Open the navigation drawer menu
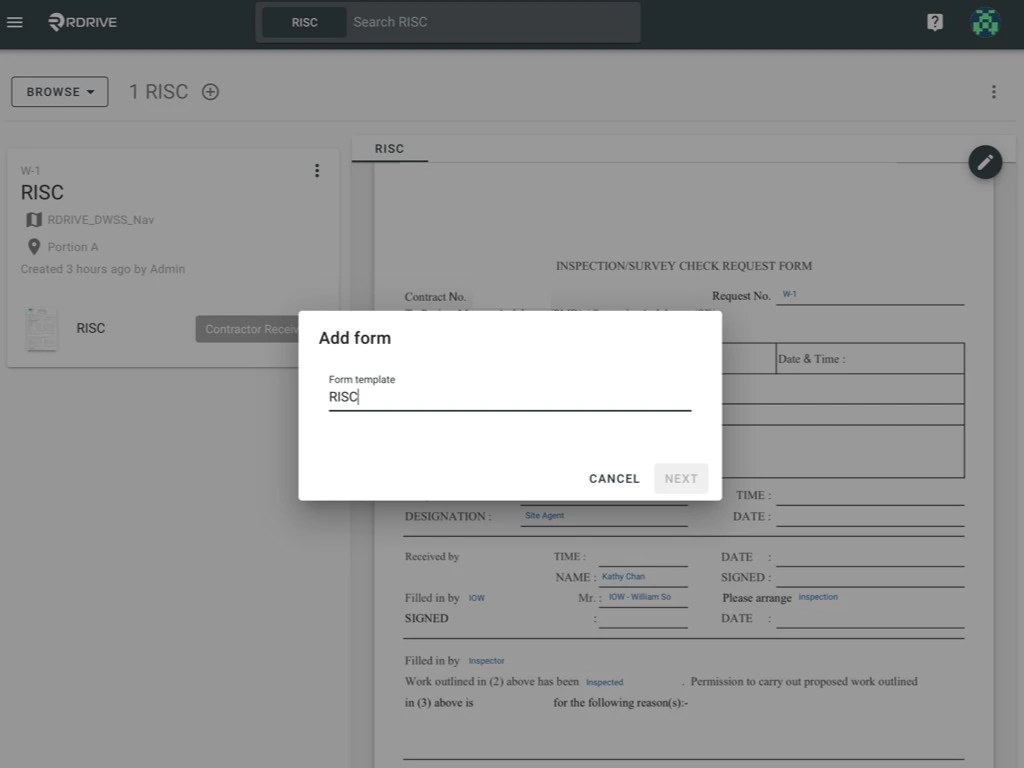The width and height of the screenshot is (1024, 768). 14,22
